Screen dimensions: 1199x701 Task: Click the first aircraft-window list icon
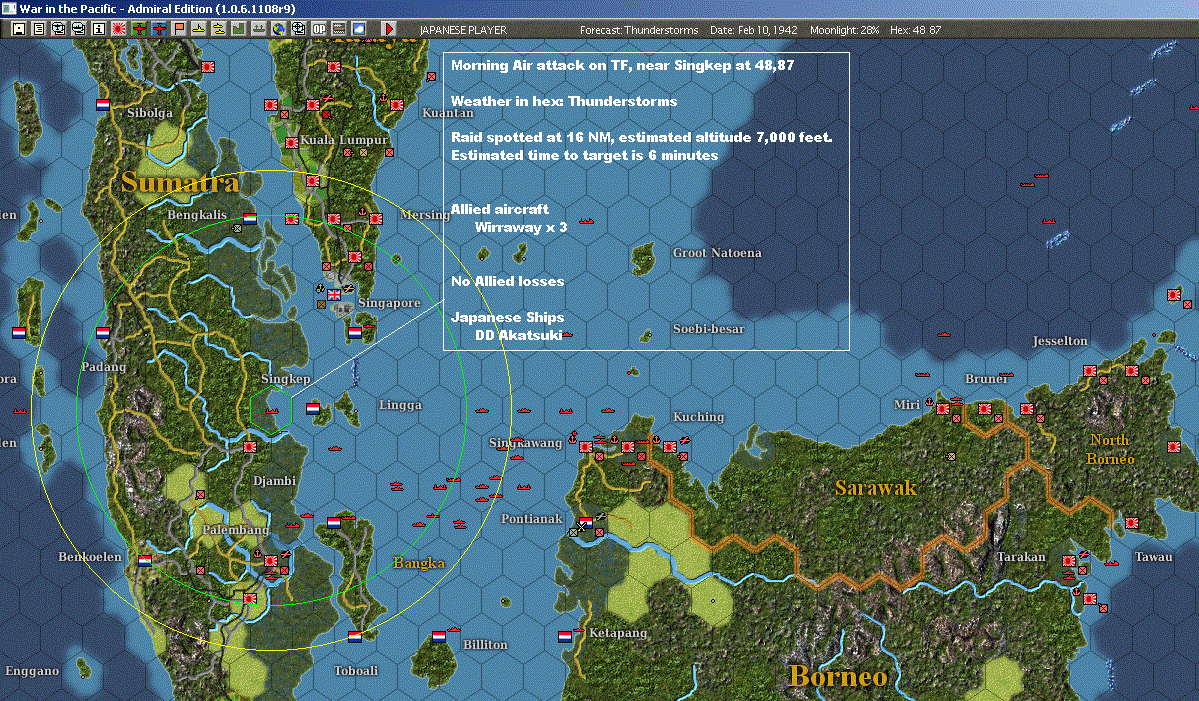(58, 29)
